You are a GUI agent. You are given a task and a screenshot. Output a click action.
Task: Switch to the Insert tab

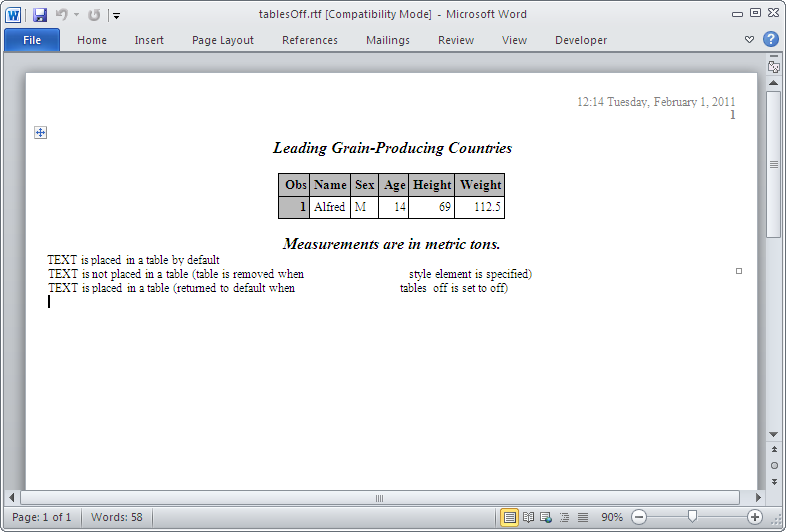pyautogui.click(x=149, y=40)
